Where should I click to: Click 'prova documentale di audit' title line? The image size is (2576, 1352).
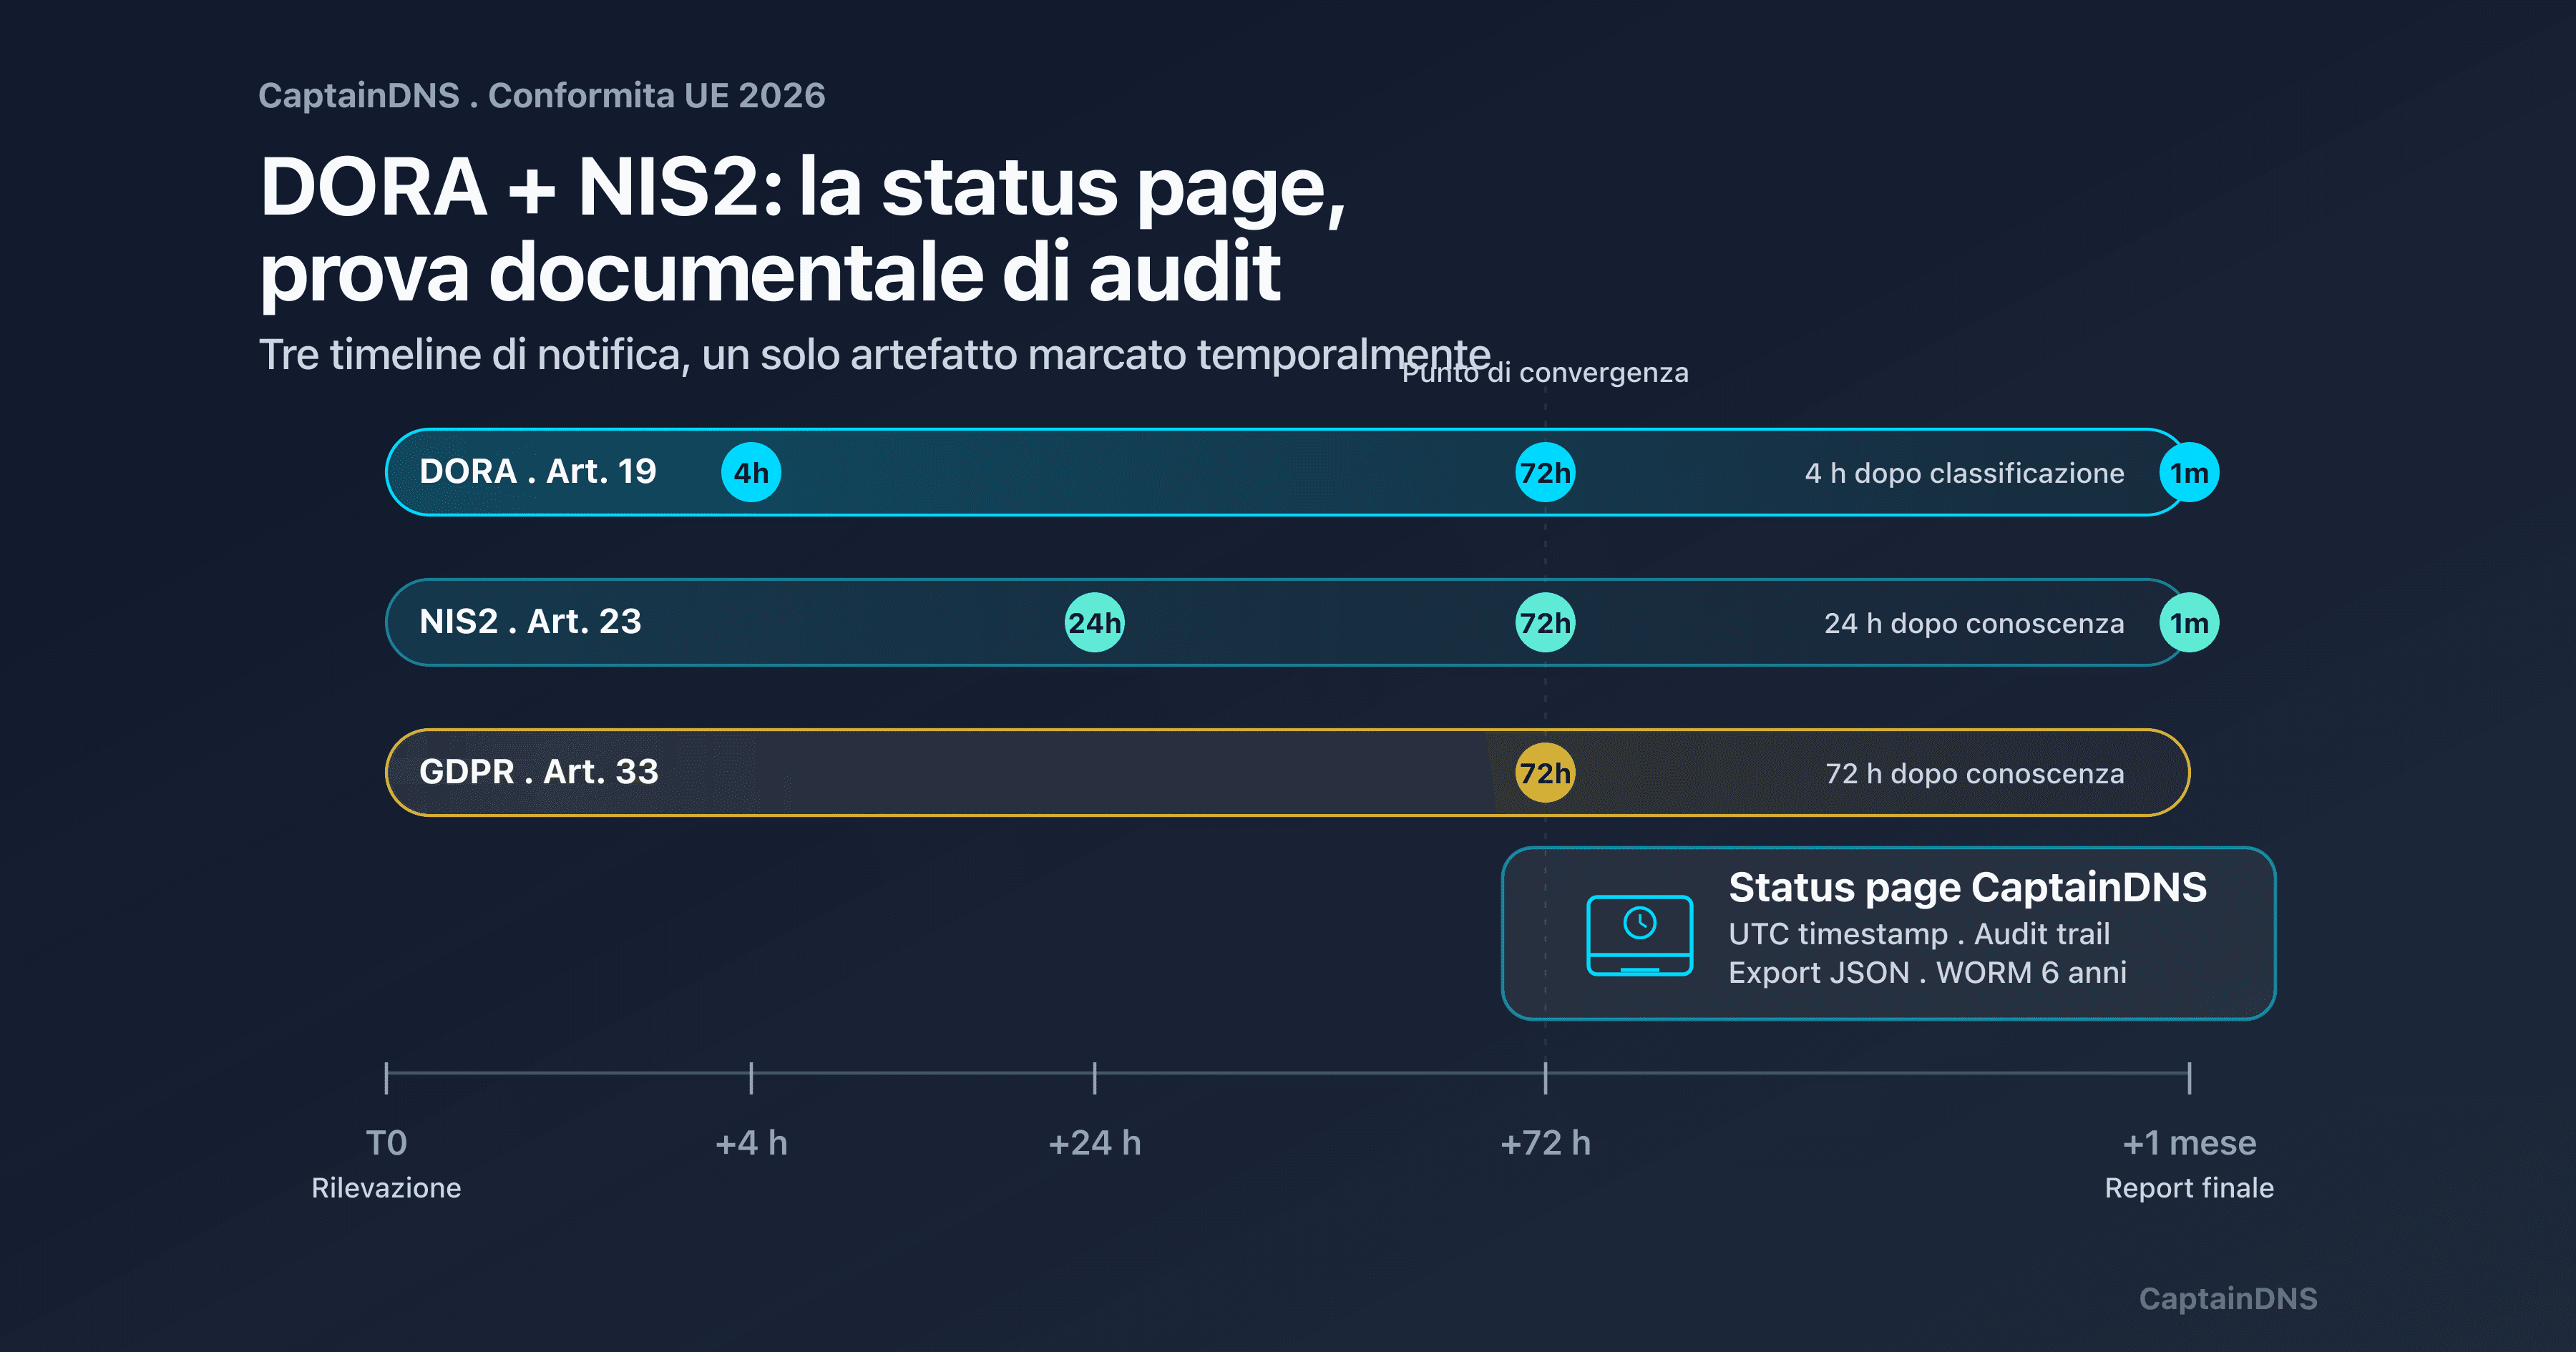770,273
